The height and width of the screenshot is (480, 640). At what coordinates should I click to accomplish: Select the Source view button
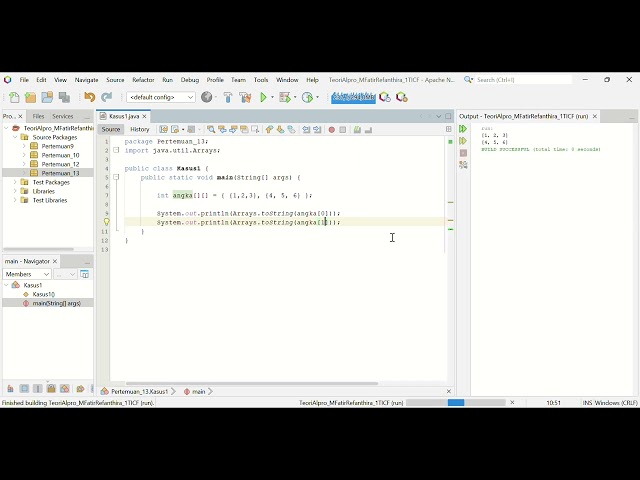(x=111, y=129)
